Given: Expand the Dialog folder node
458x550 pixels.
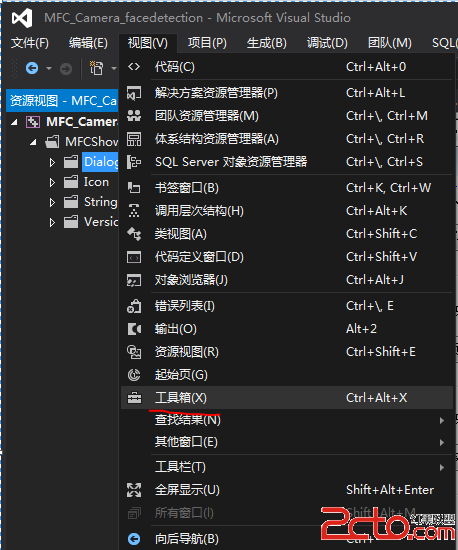Looking at the screenshot, I should coord(52,162).
